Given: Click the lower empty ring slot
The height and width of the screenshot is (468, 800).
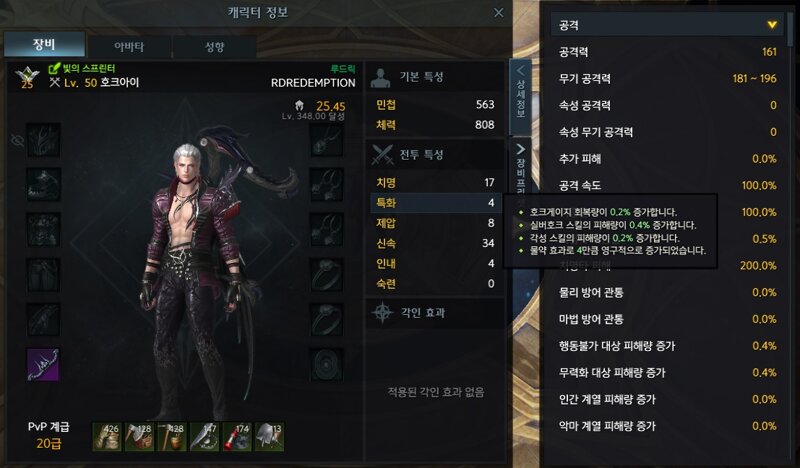Looking at the screenshot, I should 327,319.
